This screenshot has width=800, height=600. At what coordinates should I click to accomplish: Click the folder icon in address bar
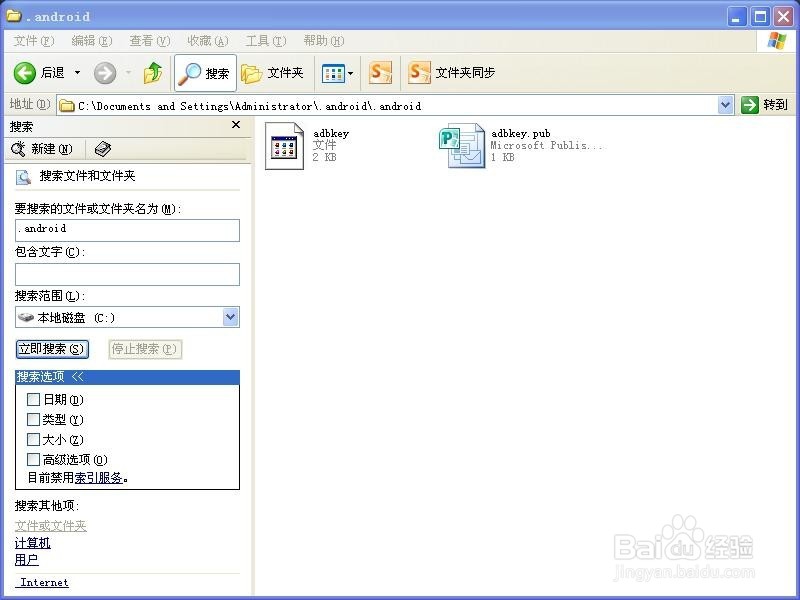point(67,106)
